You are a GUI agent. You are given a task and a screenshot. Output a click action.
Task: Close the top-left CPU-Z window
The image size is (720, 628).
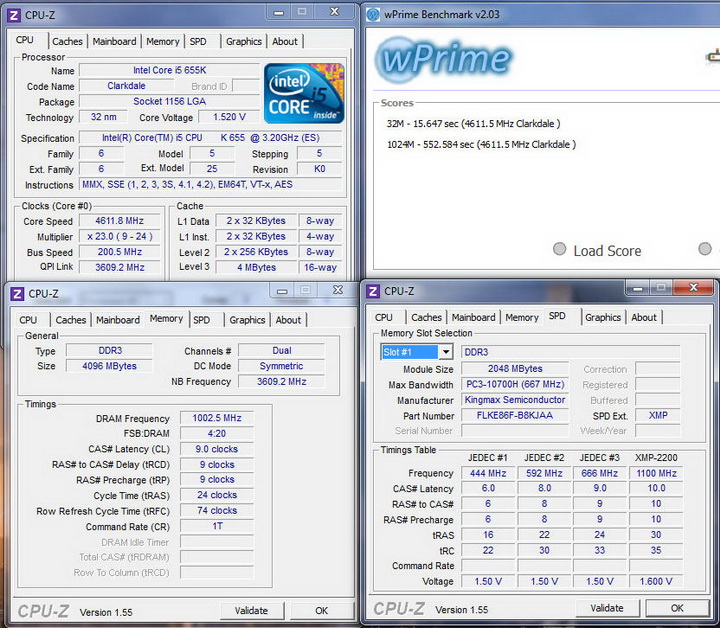(334, 11)
